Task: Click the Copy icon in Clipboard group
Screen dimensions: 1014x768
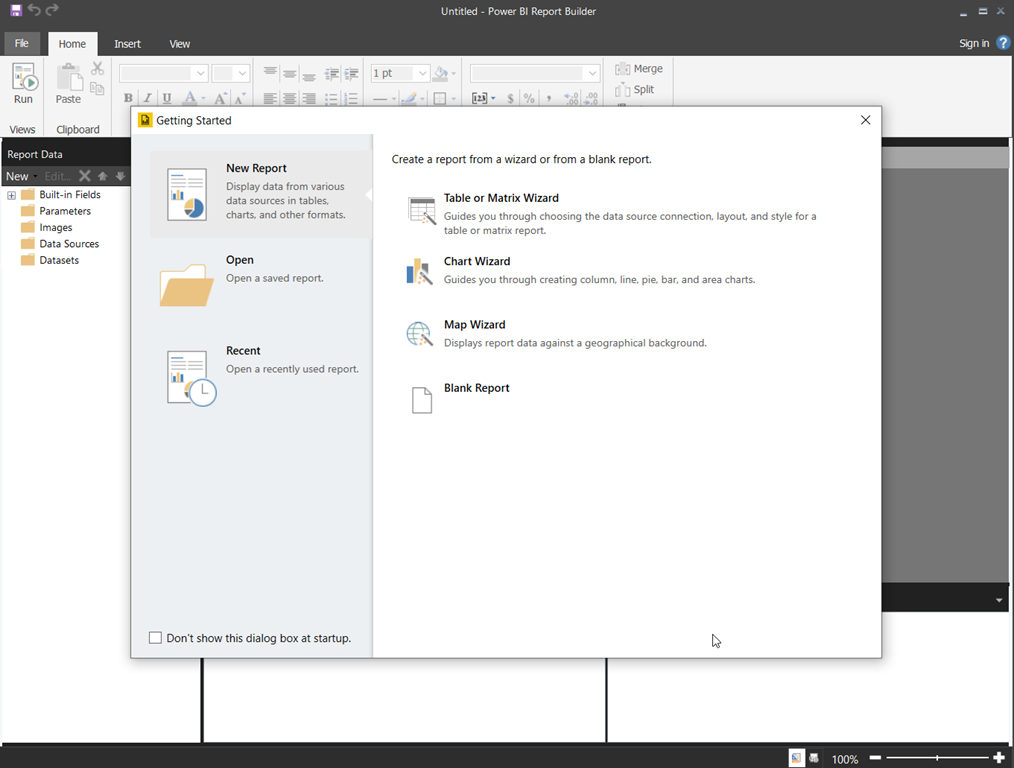Action: tap(98, 89)
